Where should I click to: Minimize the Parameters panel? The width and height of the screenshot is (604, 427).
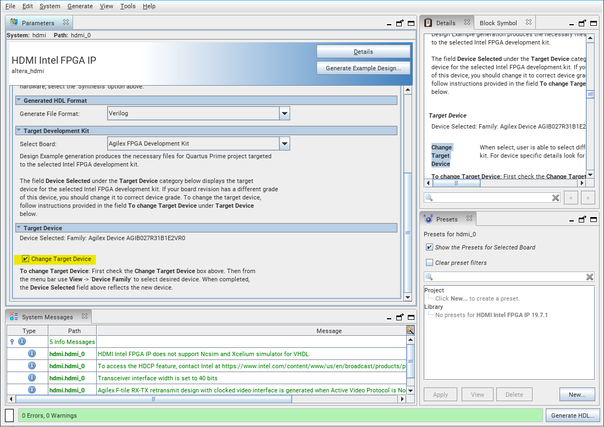coord(389,24)
